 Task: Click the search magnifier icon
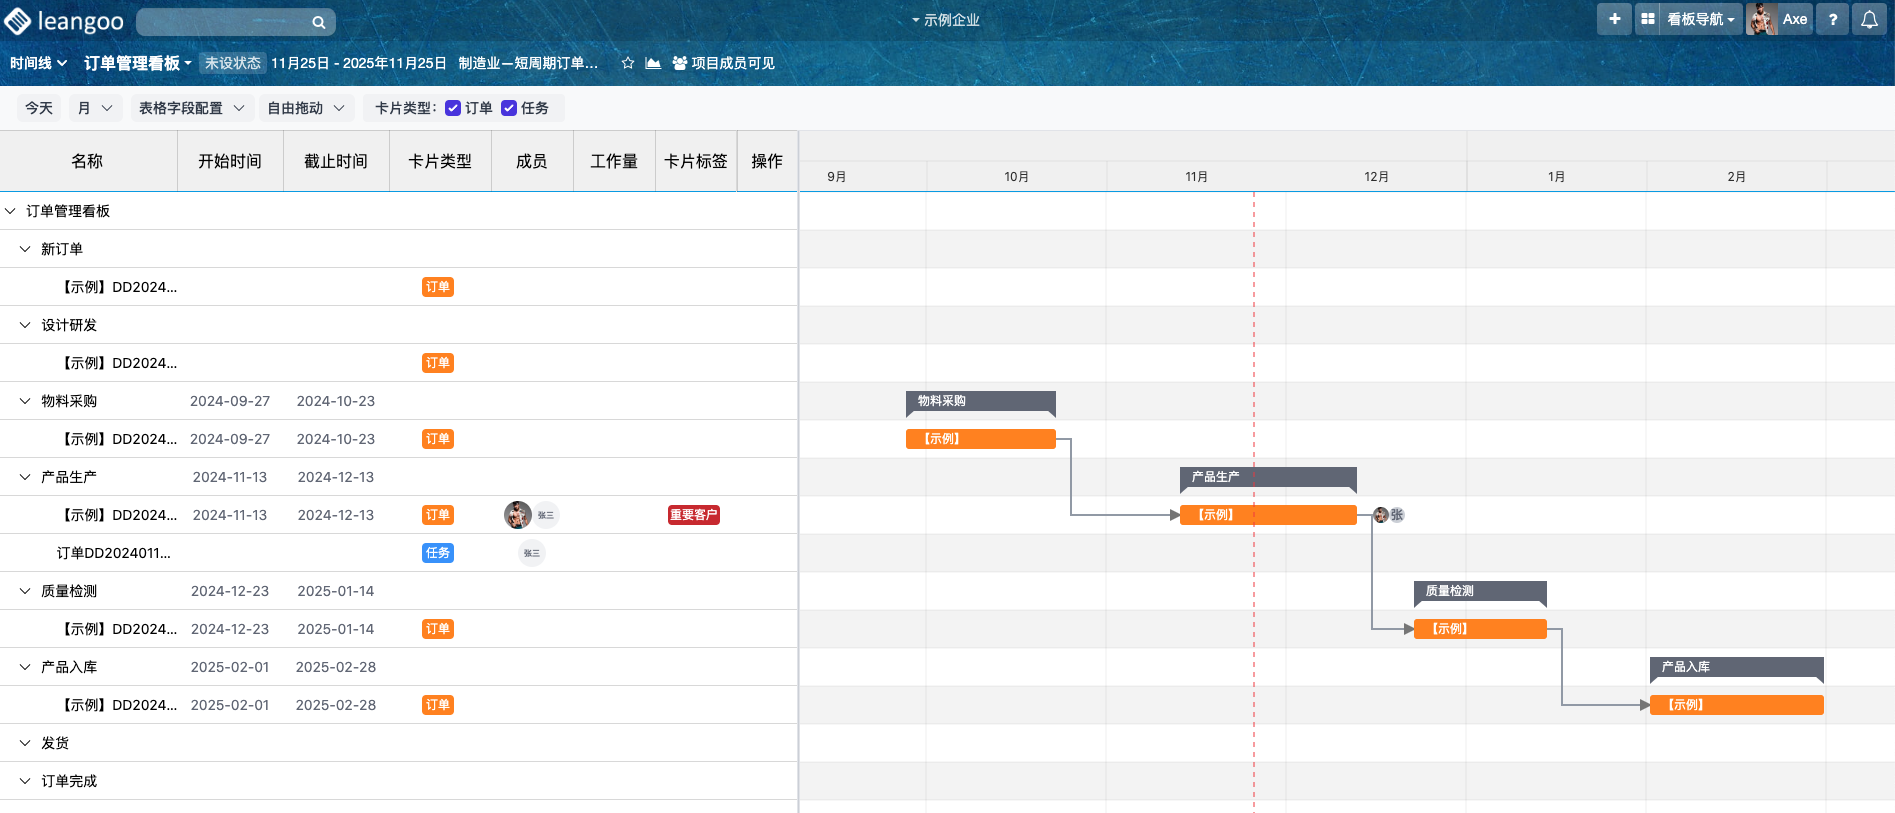point(318,22)
